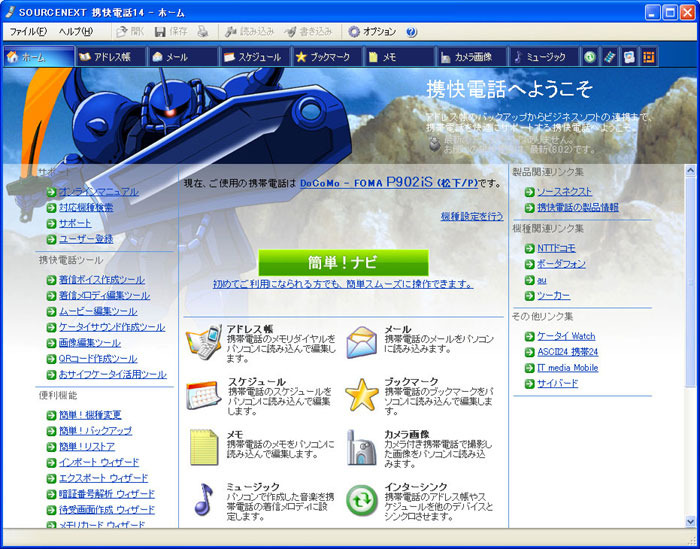The image size is (700, 549).
Task: Click the 機種設定を行う link
Action: 472,216
